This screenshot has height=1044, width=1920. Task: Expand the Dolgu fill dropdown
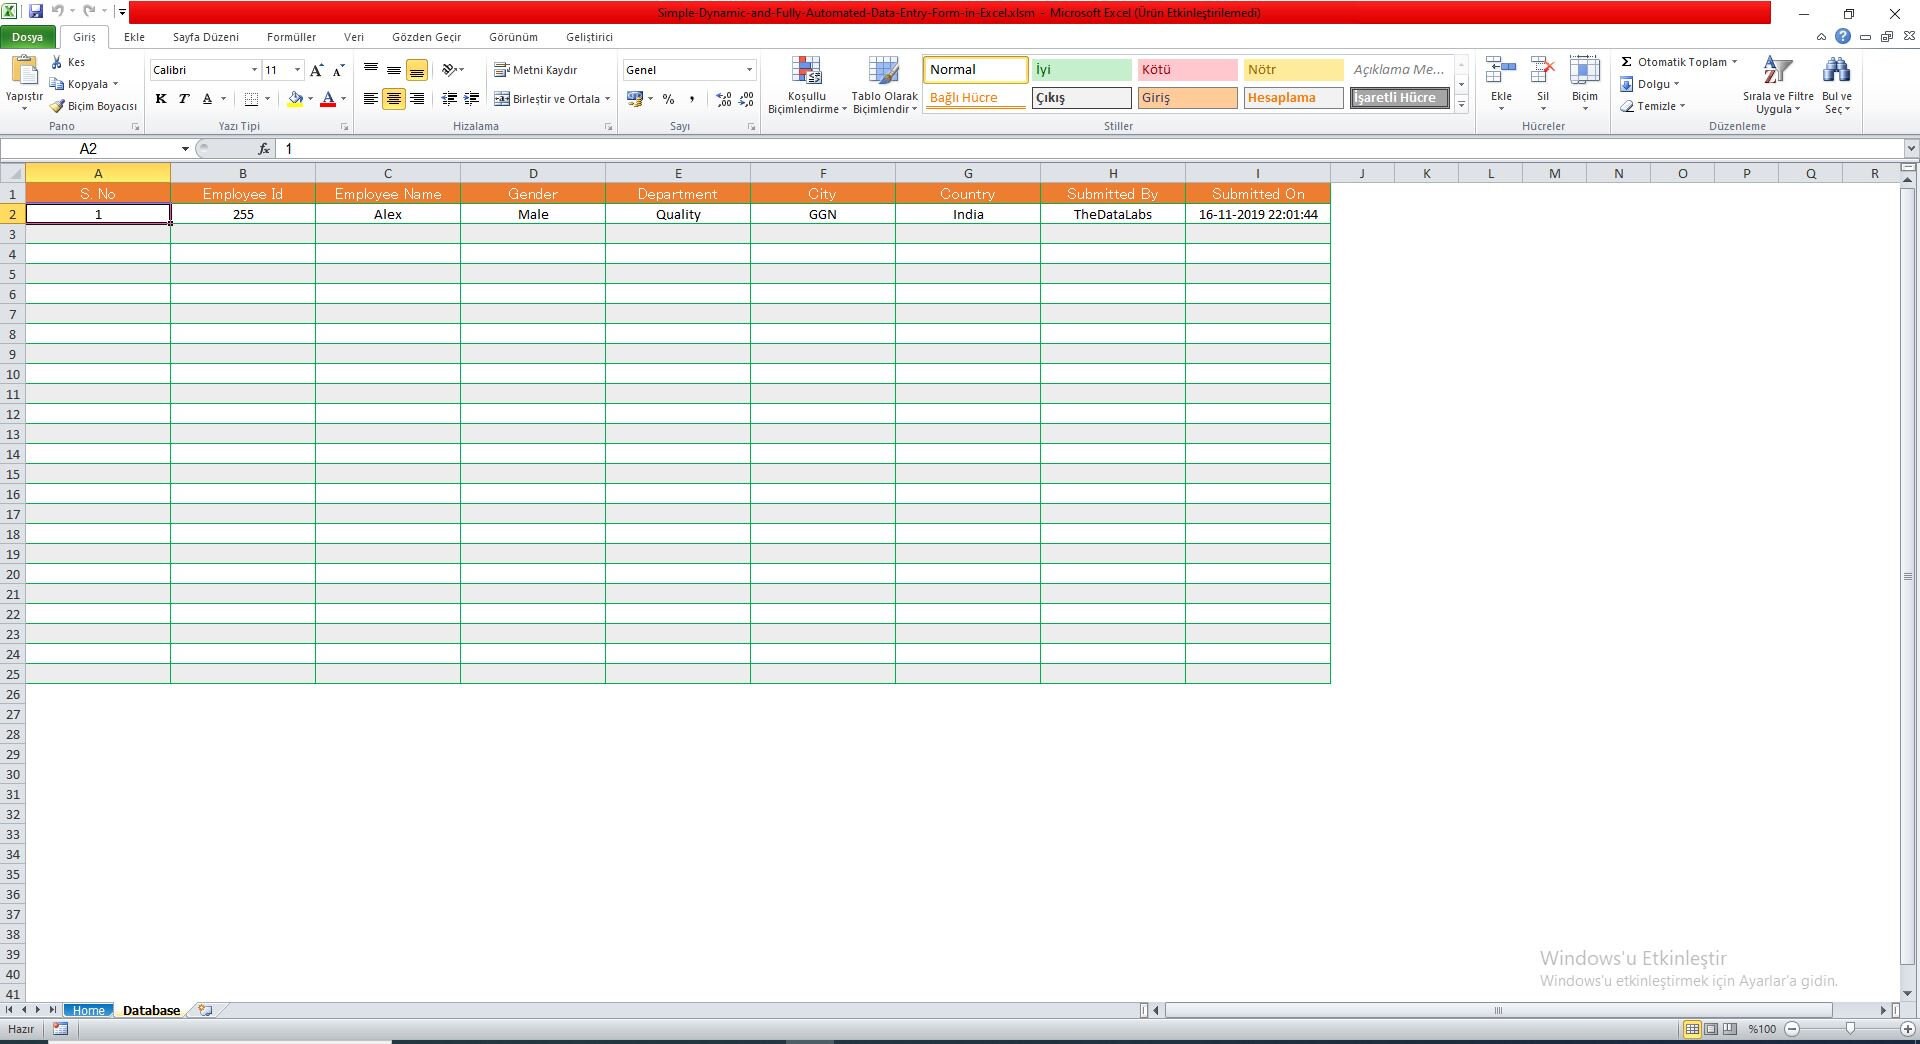[1676, 84]
